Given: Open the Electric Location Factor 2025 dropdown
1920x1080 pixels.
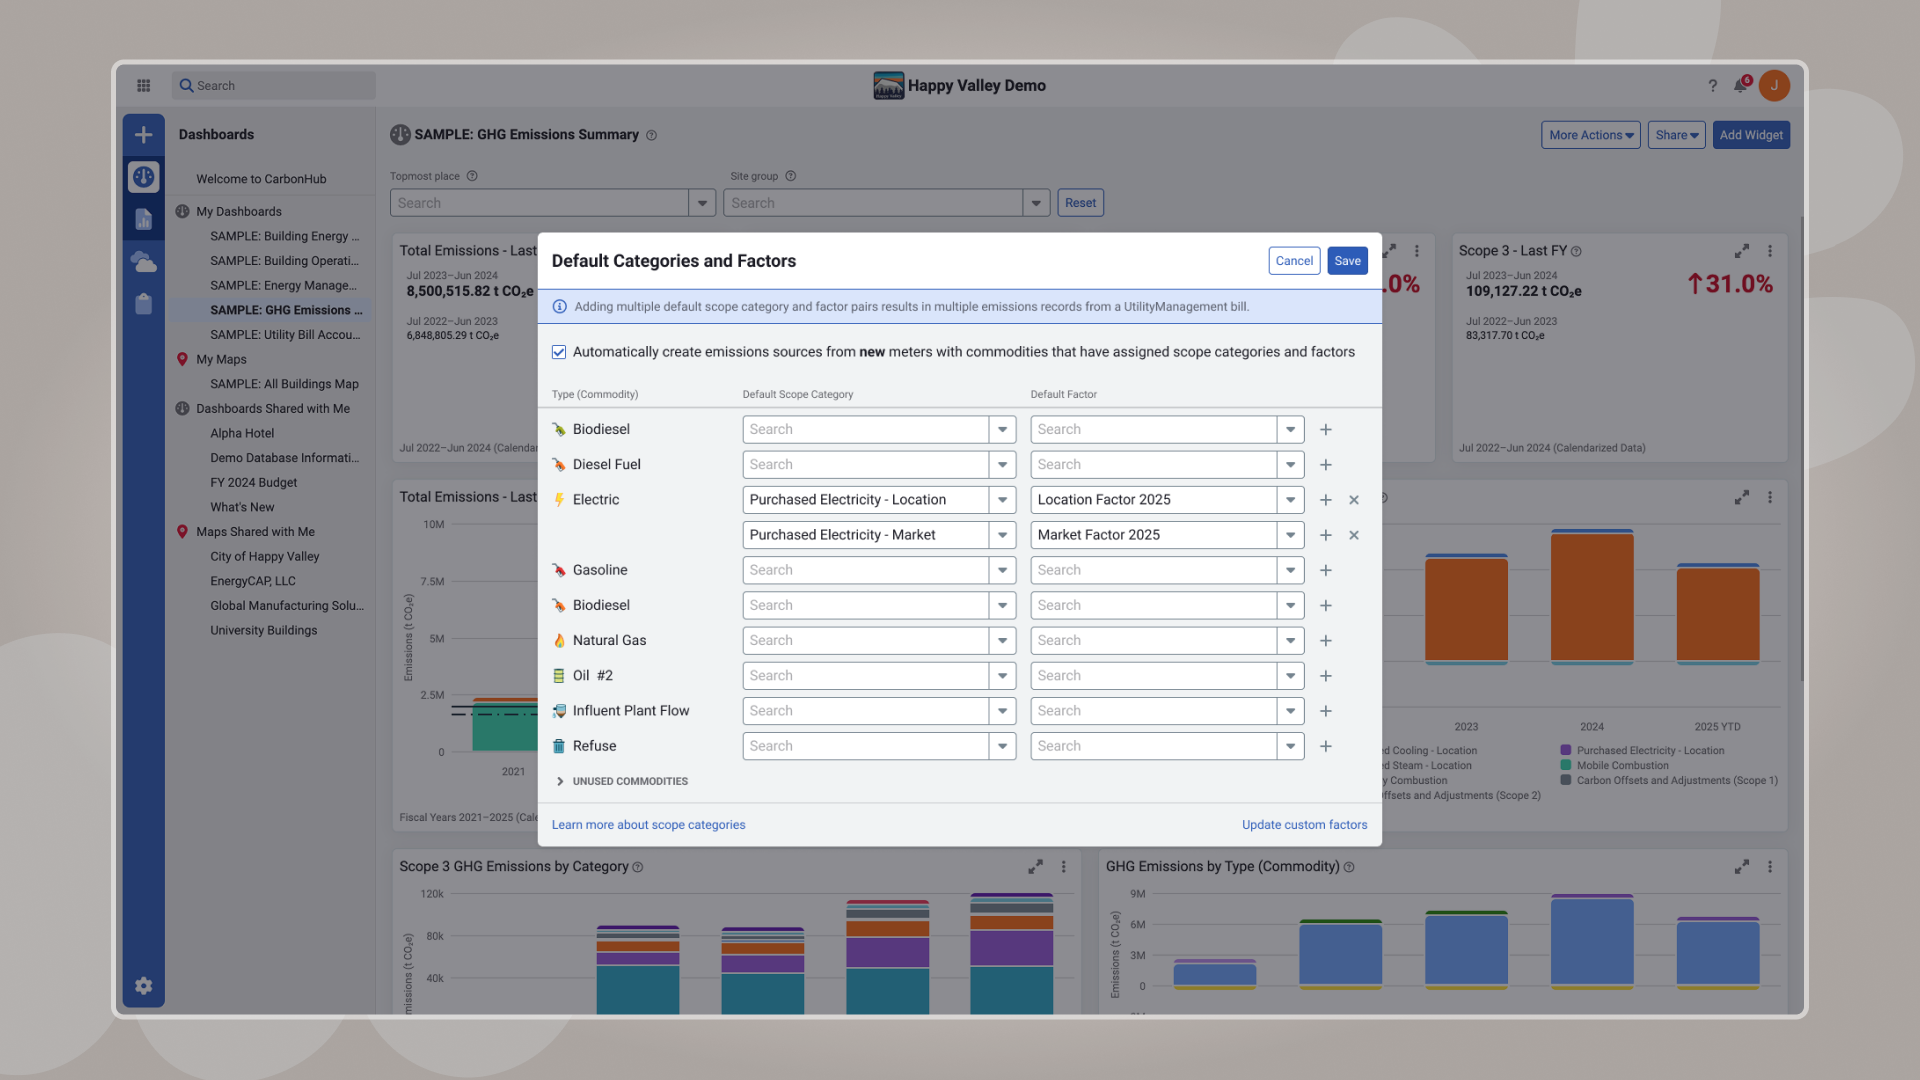Looking at the screenshot, I should pos(1290,500).
